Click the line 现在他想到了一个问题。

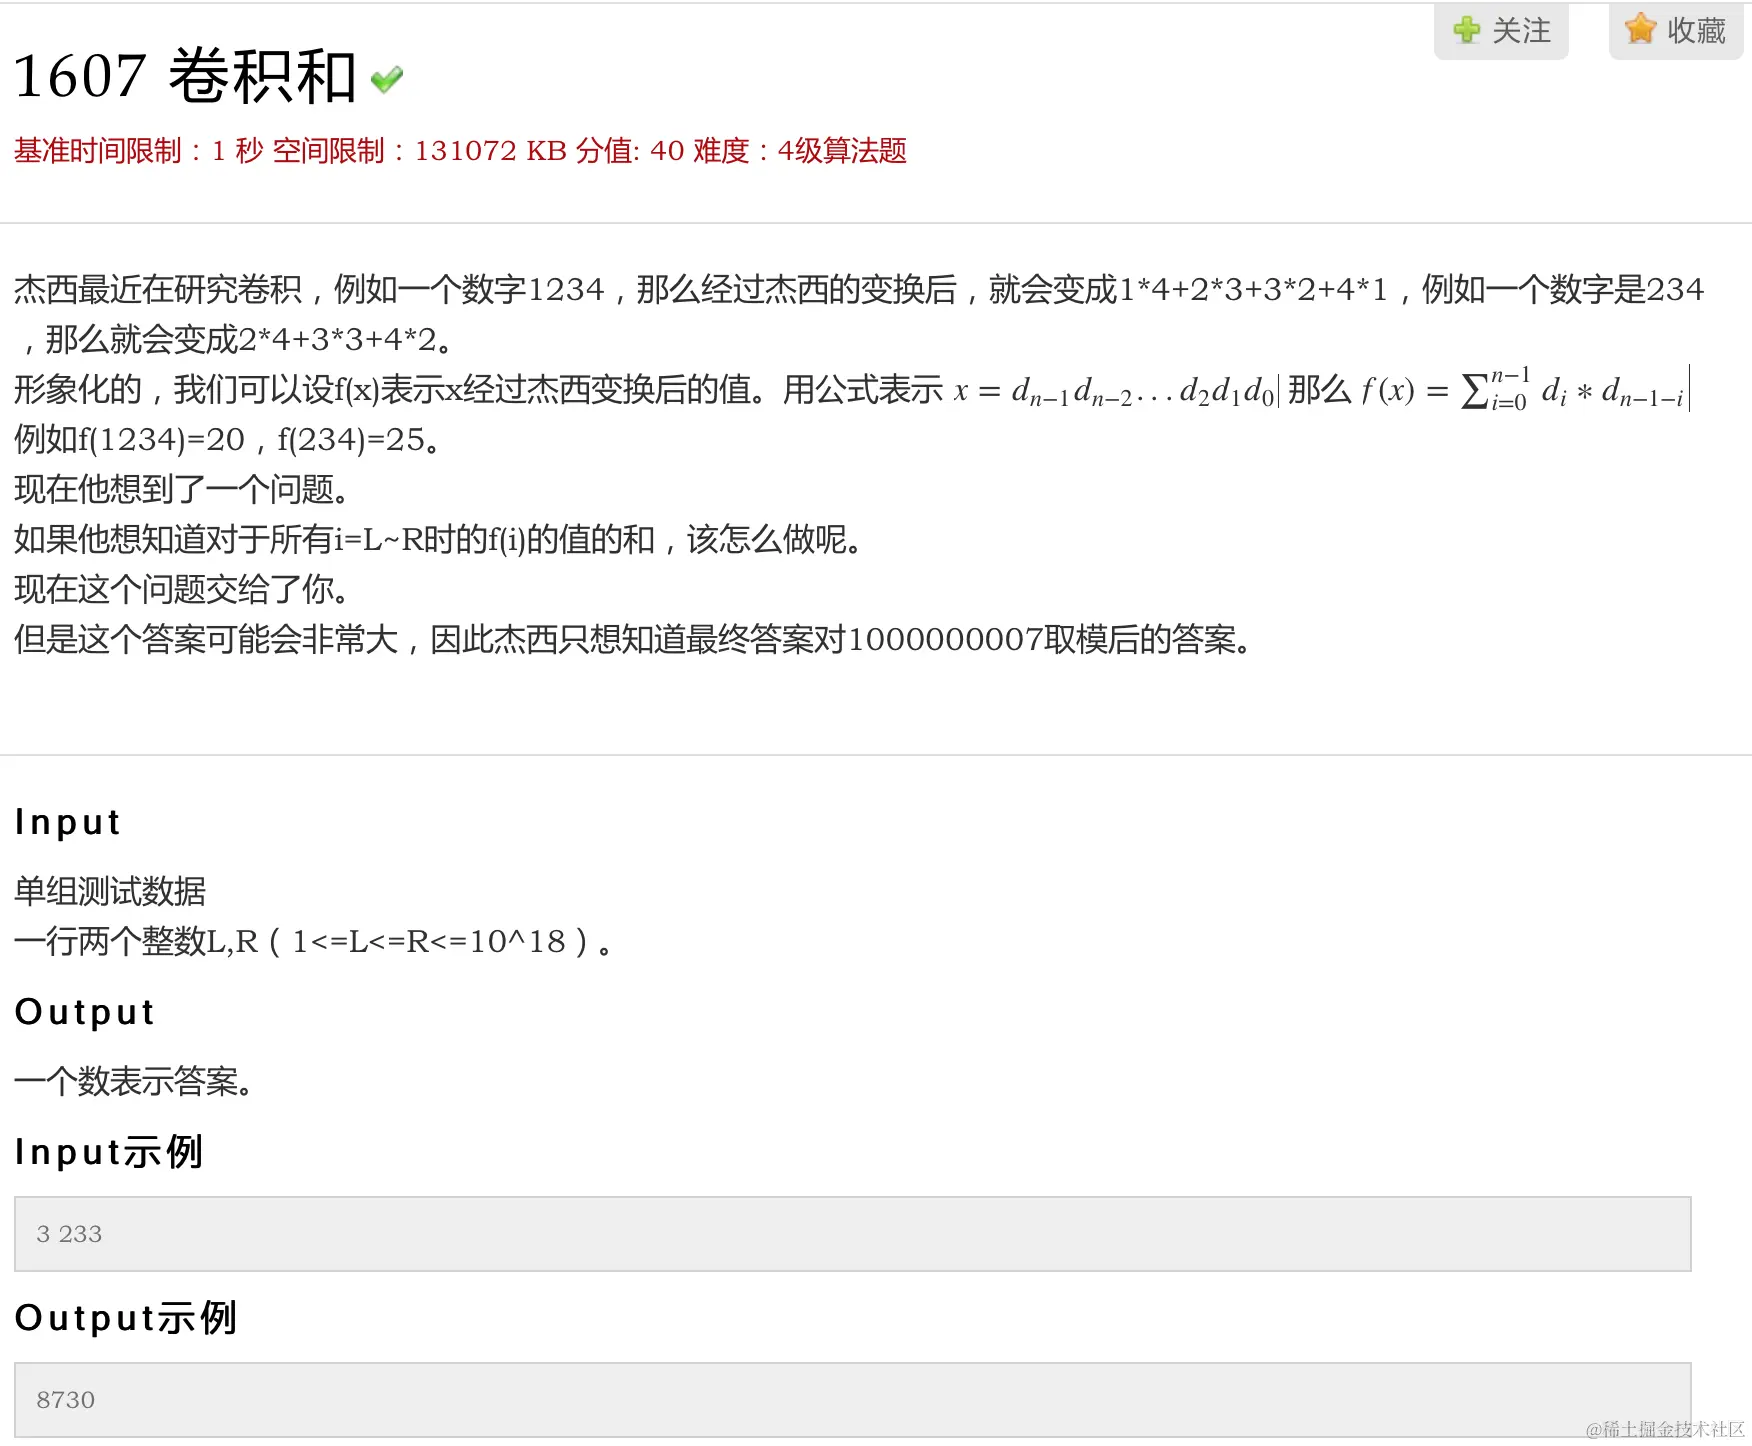pos(182,489)
